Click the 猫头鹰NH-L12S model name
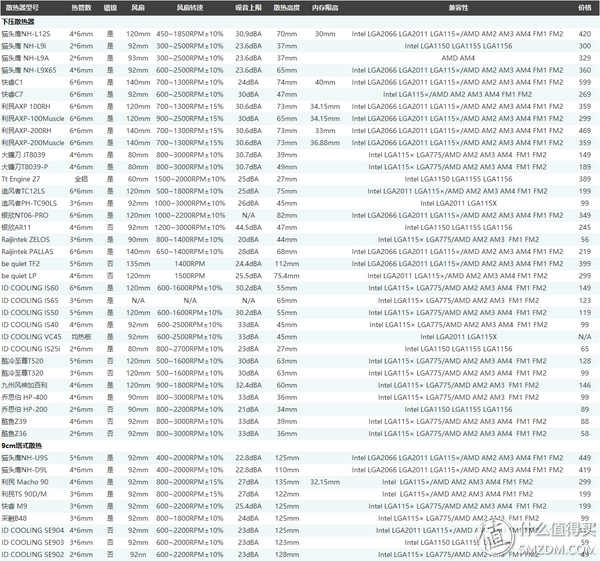 [x=27, y=33]
